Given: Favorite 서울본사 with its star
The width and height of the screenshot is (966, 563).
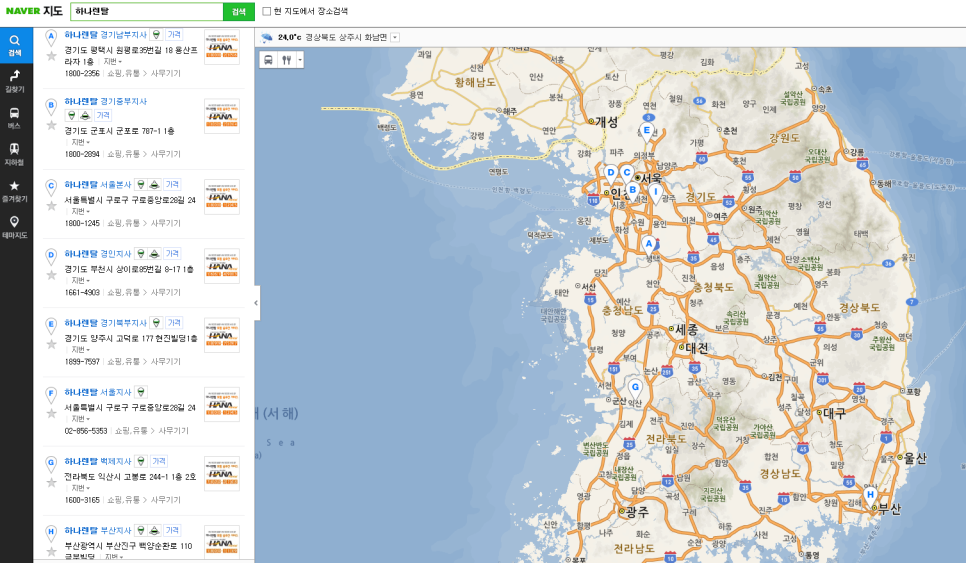Looking at the screenshot, I should 52,206.
